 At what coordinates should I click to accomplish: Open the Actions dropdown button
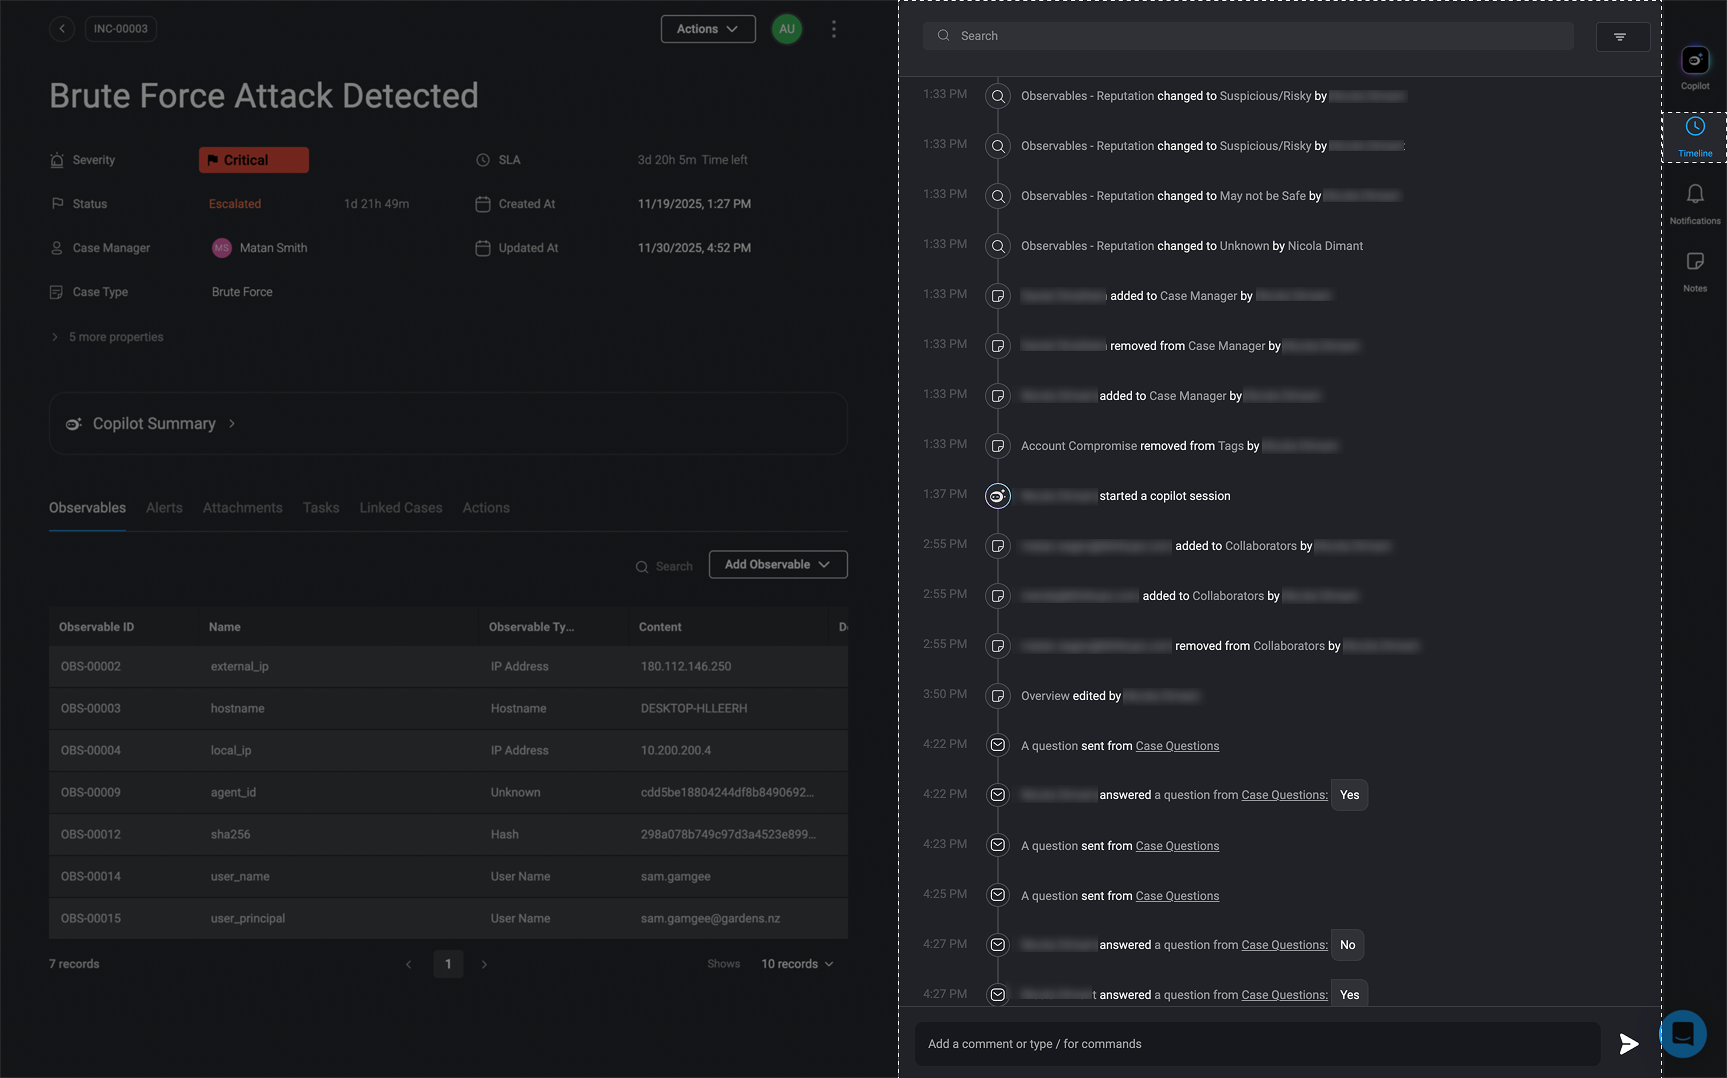point(707,29)
